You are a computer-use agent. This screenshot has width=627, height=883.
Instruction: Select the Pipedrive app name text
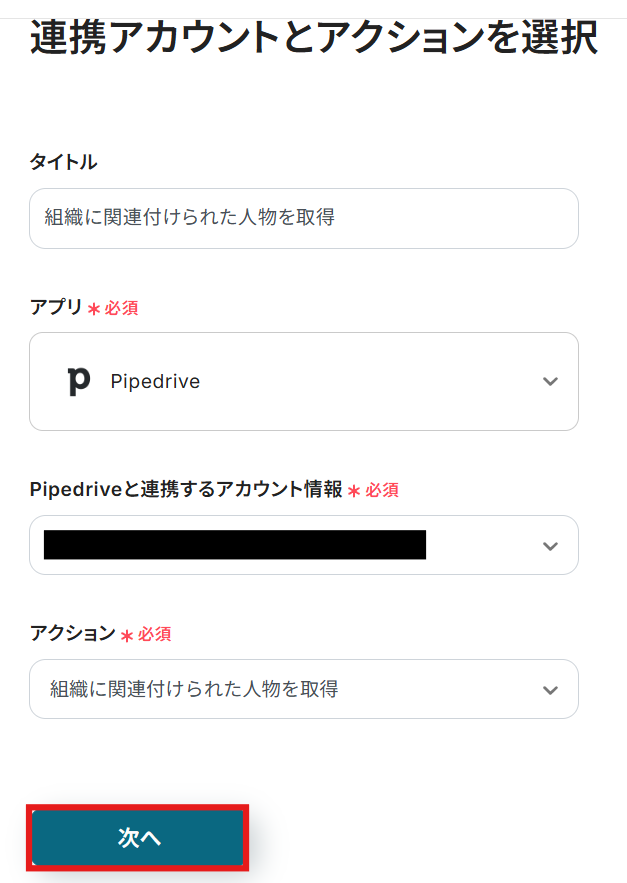click(x=155, y=382)
